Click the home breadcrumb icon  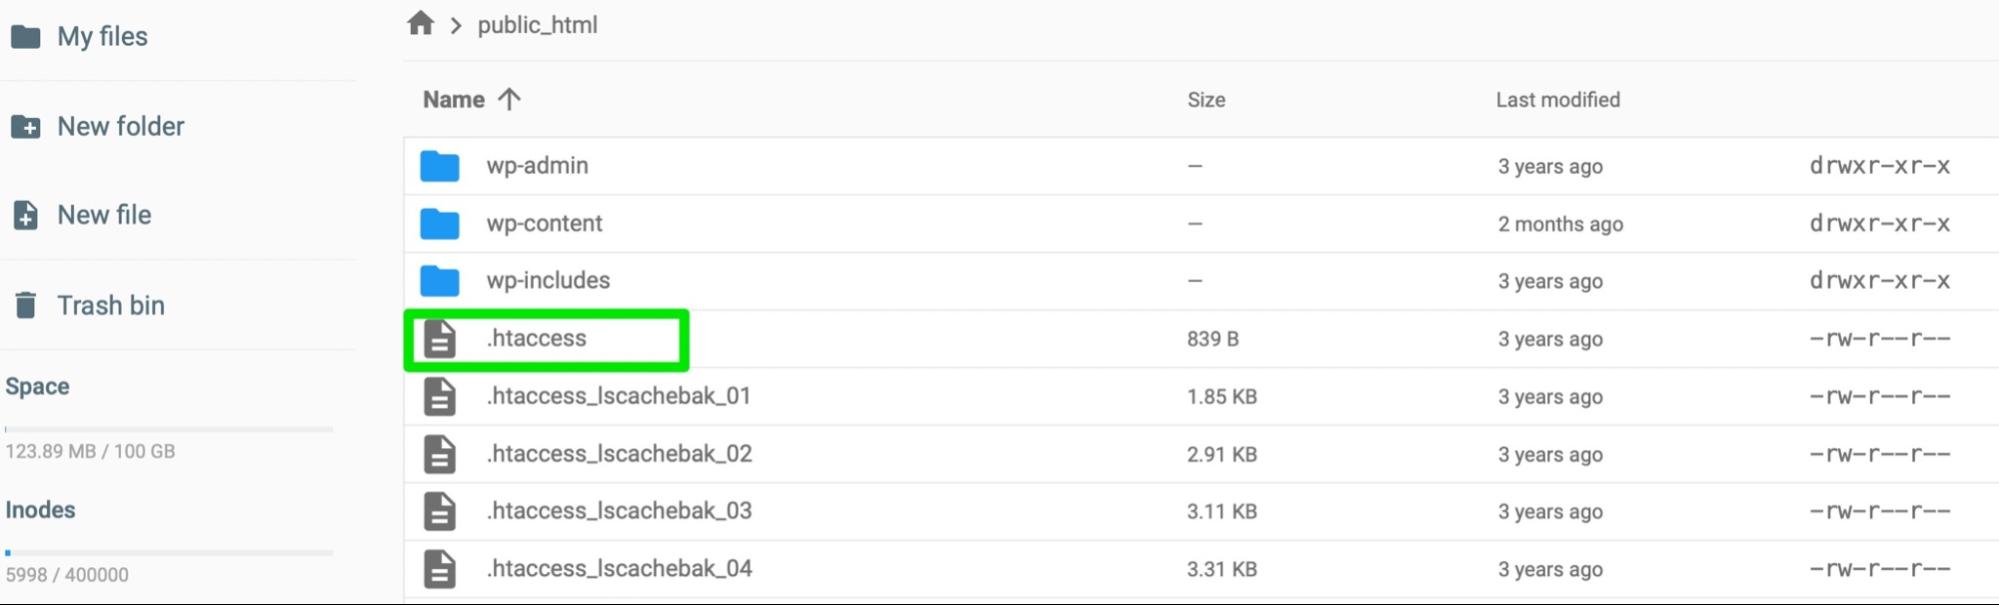[421, 23]
